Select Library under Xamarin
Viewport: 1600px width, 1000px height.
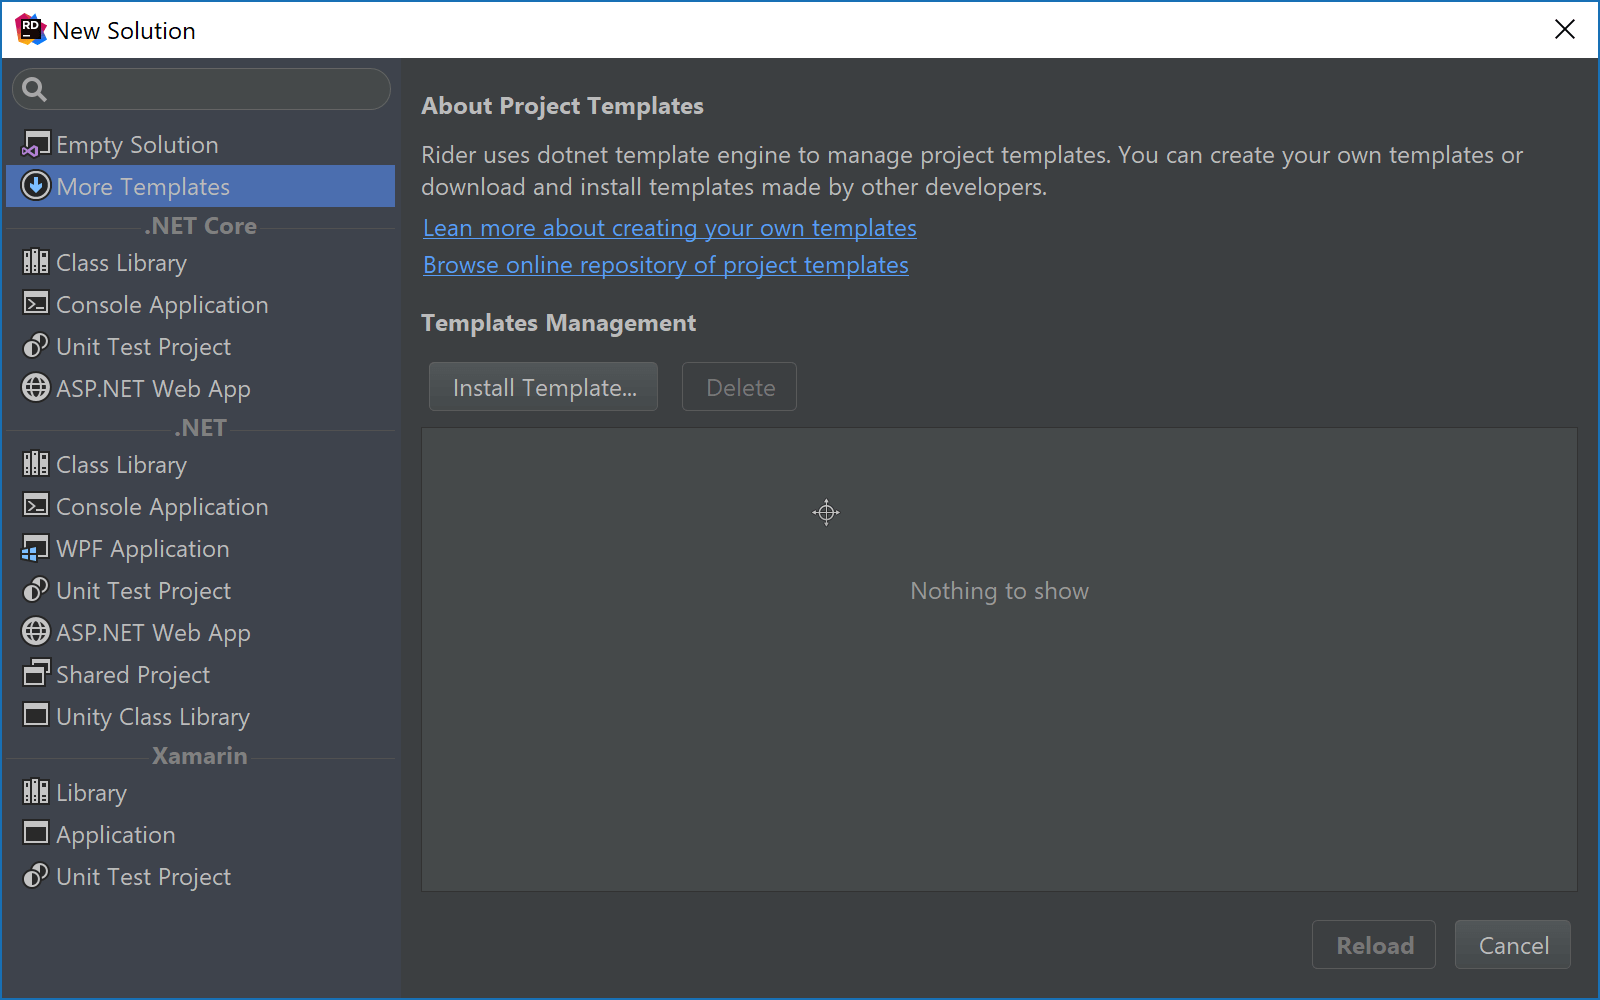coord(200,792)
